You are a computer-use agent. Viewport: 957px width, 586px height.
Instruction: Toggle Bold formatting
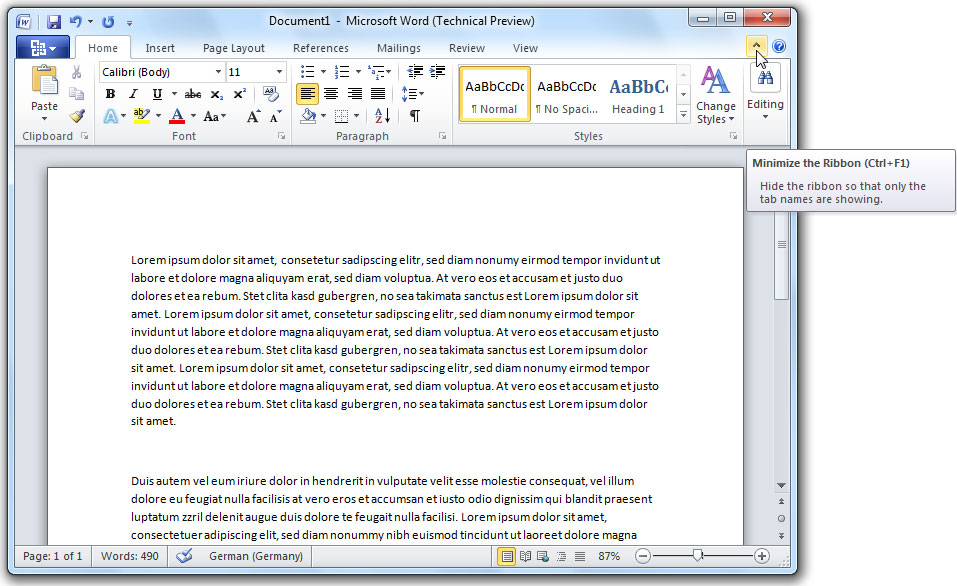click(x=111, y=94)
